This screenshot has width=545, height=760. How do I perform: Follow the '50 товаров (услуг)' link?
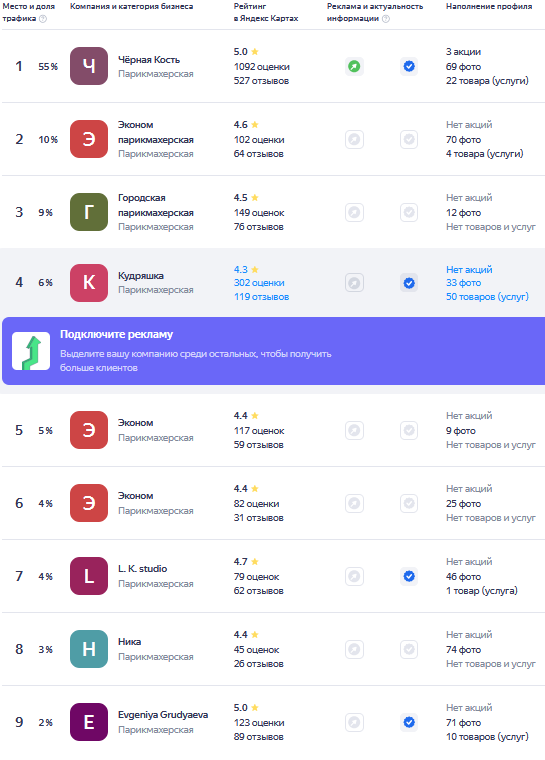click(x=487, y=297)
